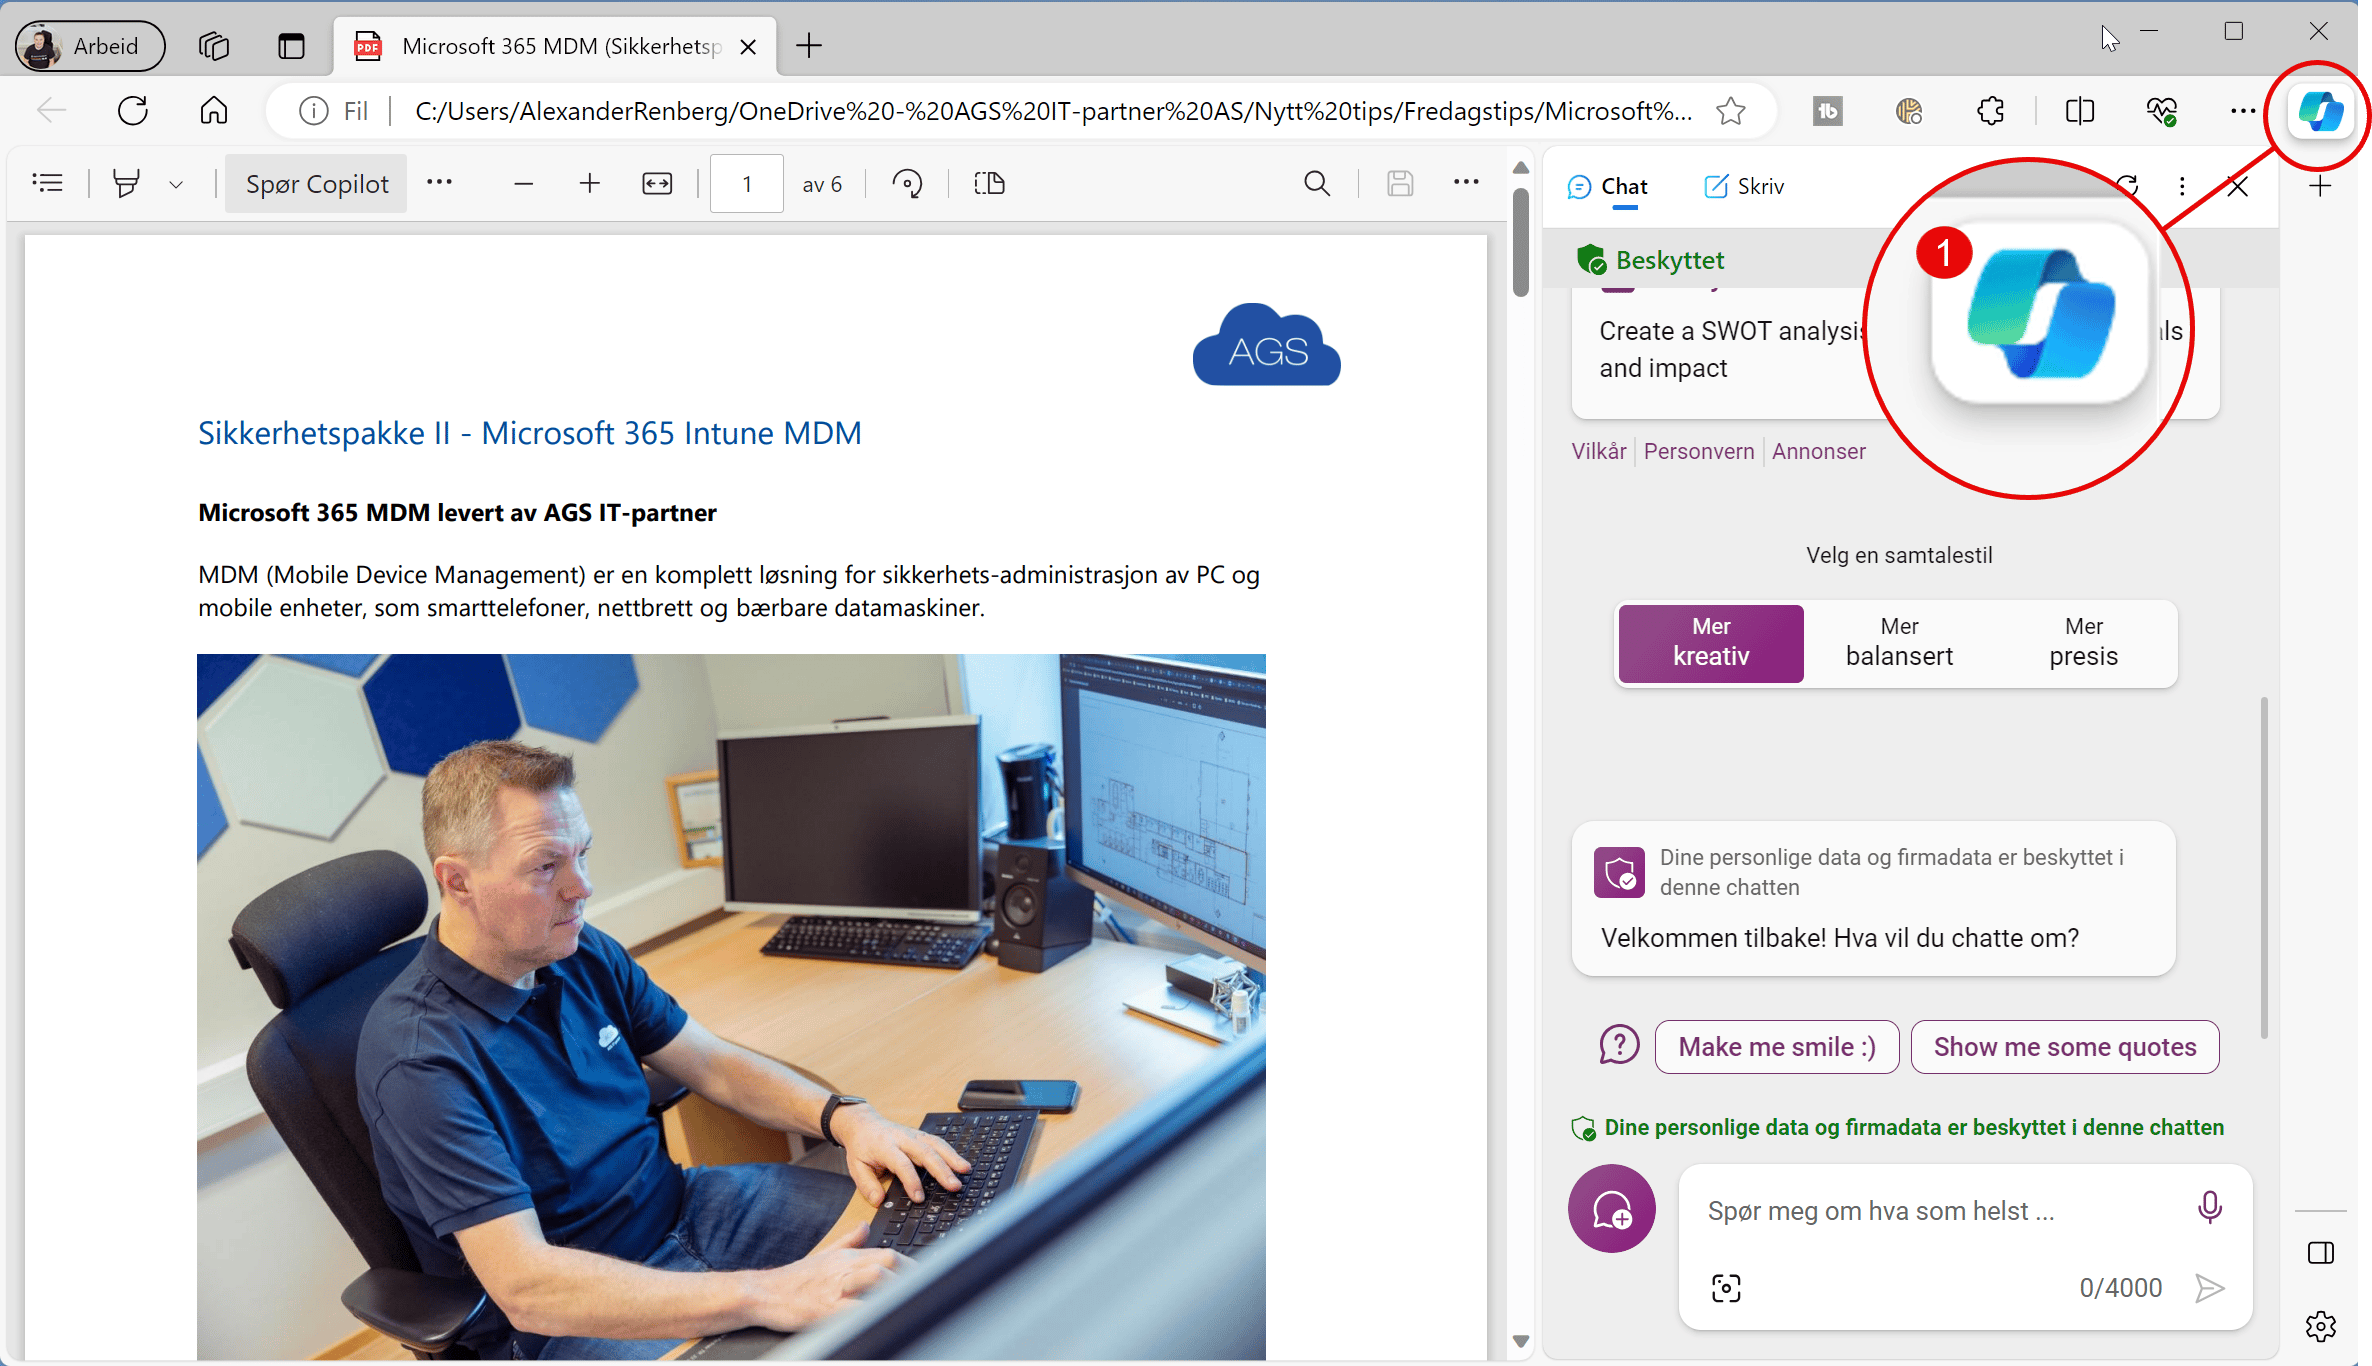Rotate the PDF page
Image resolution: width=2372 pixels, height=1366 pixels.
[907, 183]
